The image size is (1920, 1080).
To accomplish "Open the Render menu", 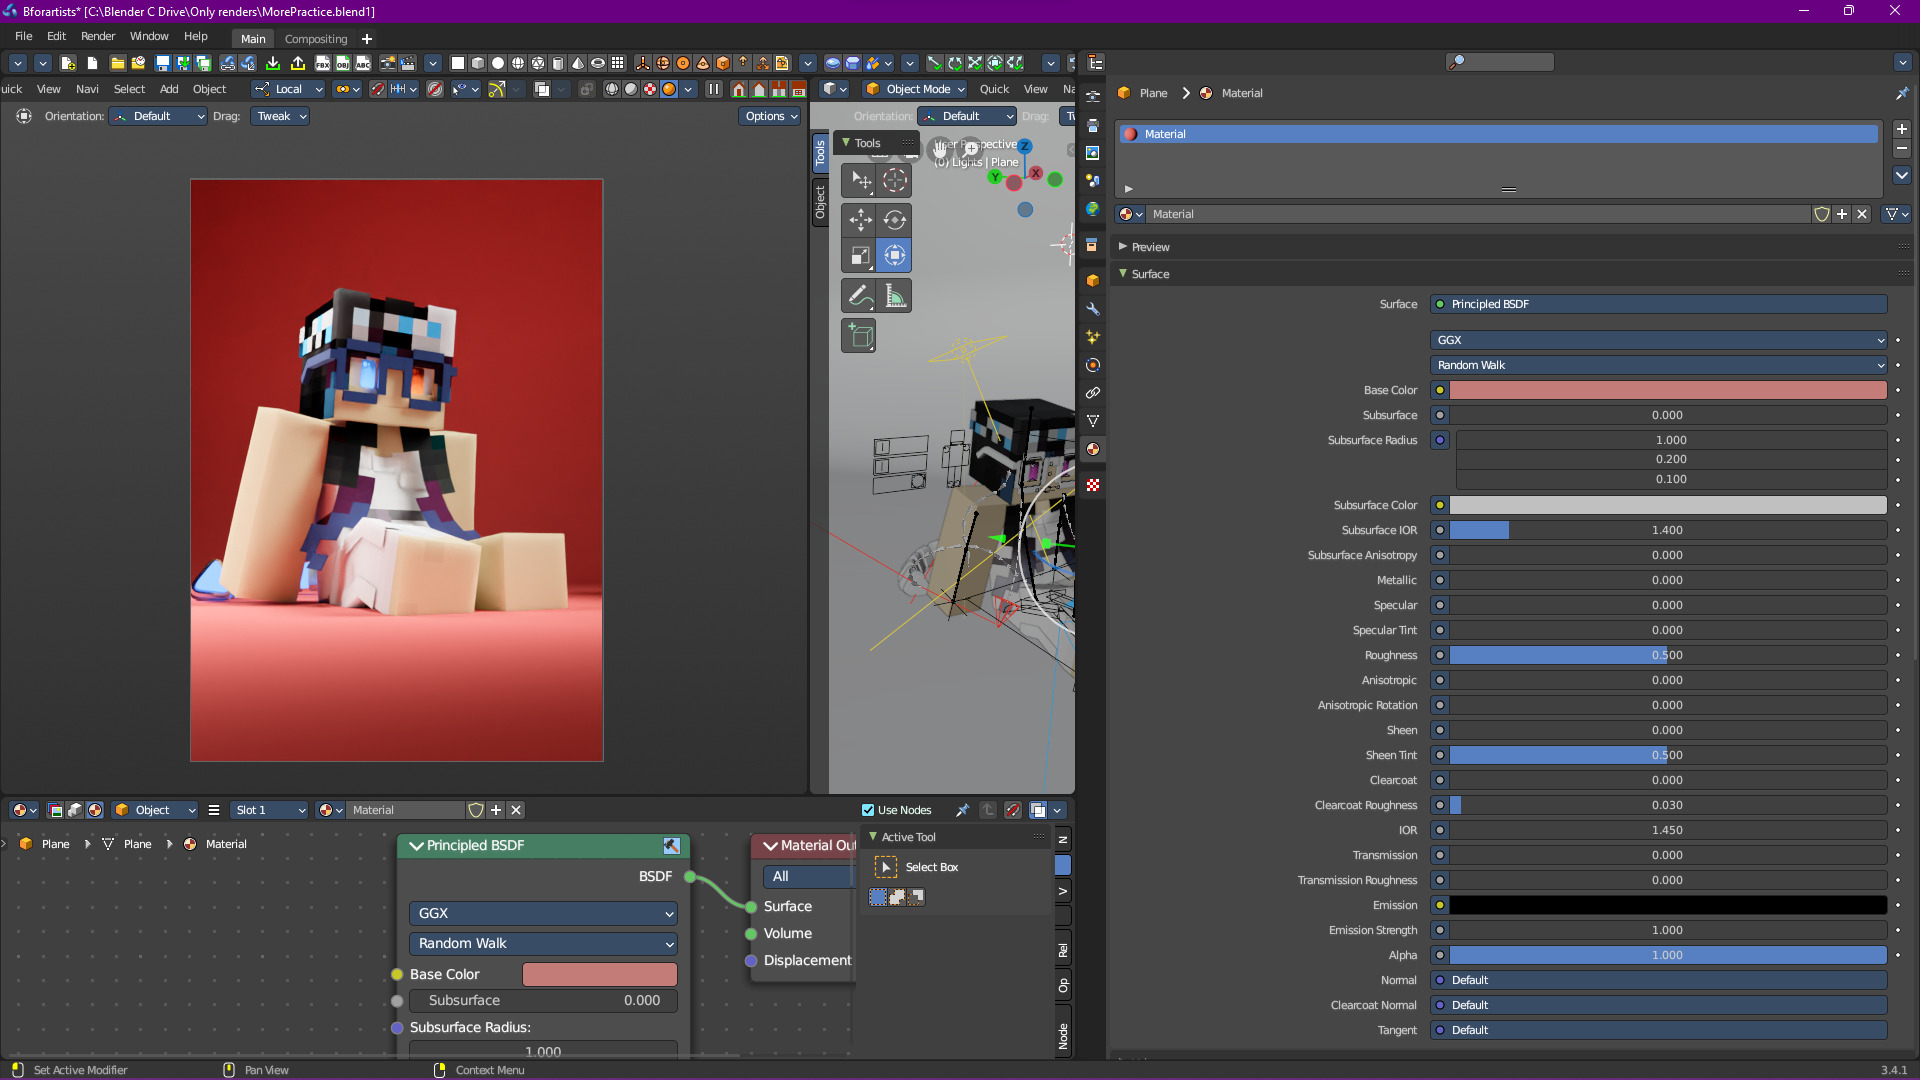I will (x=98, y=36).
